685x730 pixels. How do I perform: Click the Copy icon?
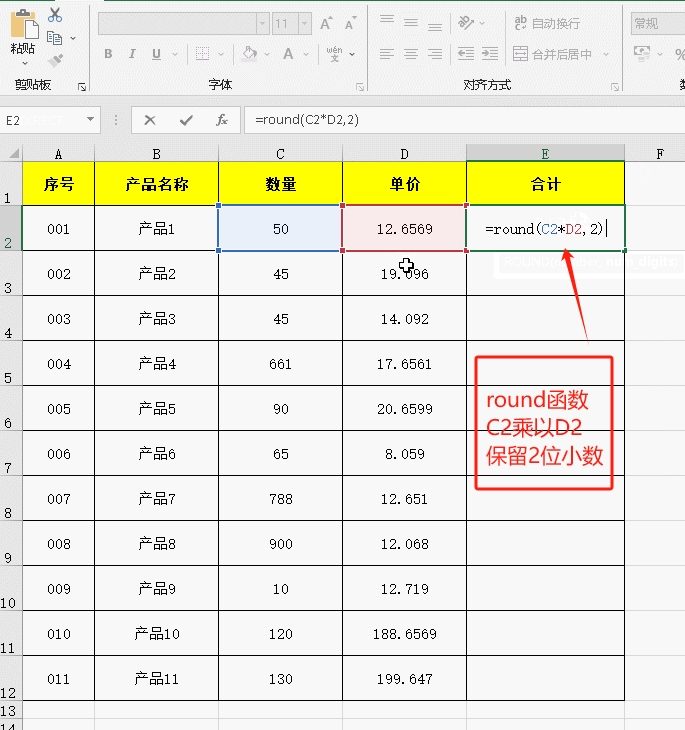pyautogui.click(x=54, y=38)
